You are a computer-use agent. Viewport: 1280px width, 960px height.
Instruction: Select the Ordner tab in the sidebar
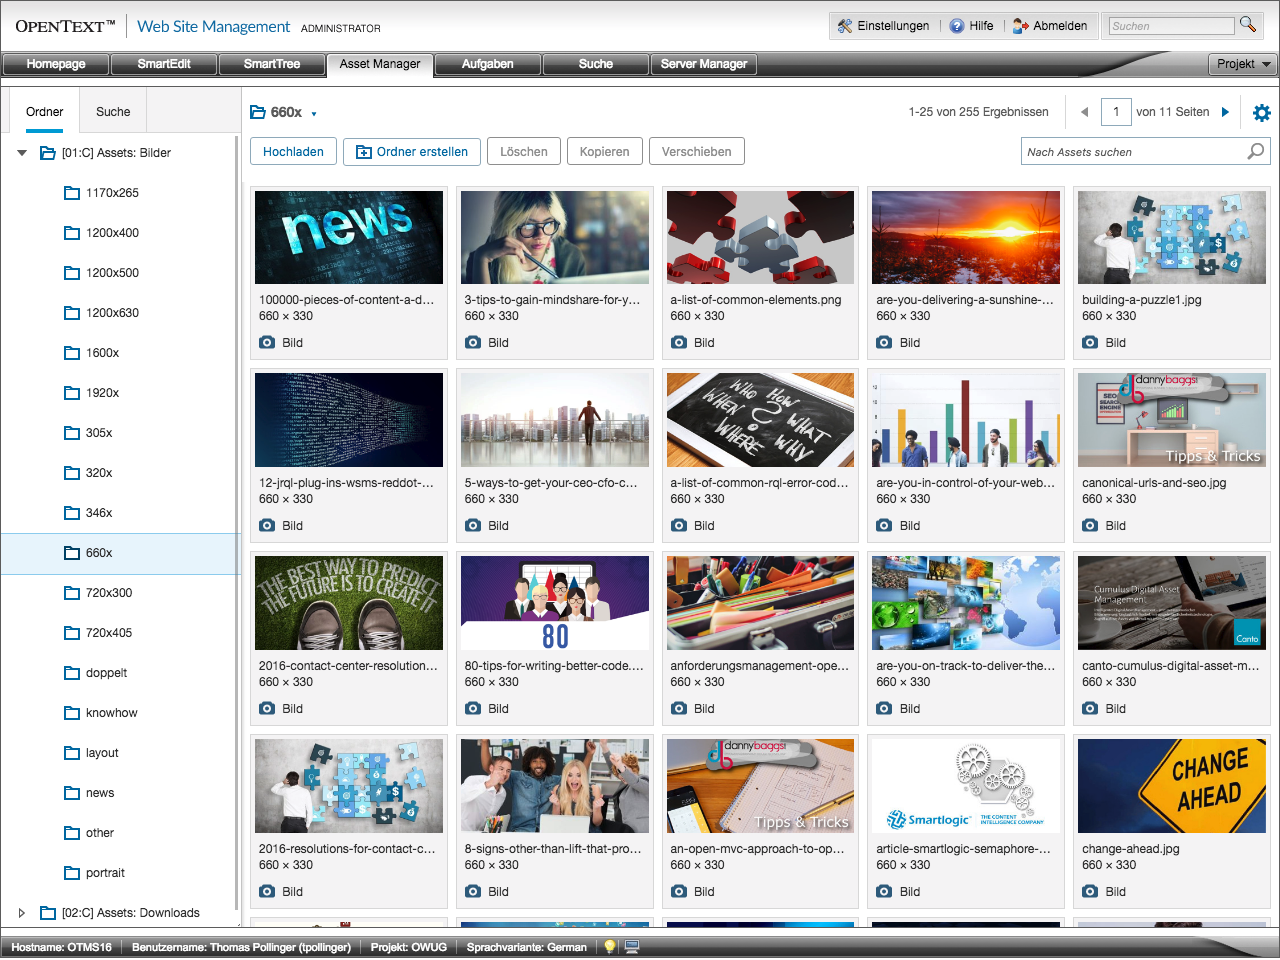pyautogui.click(x=44, y=112)
